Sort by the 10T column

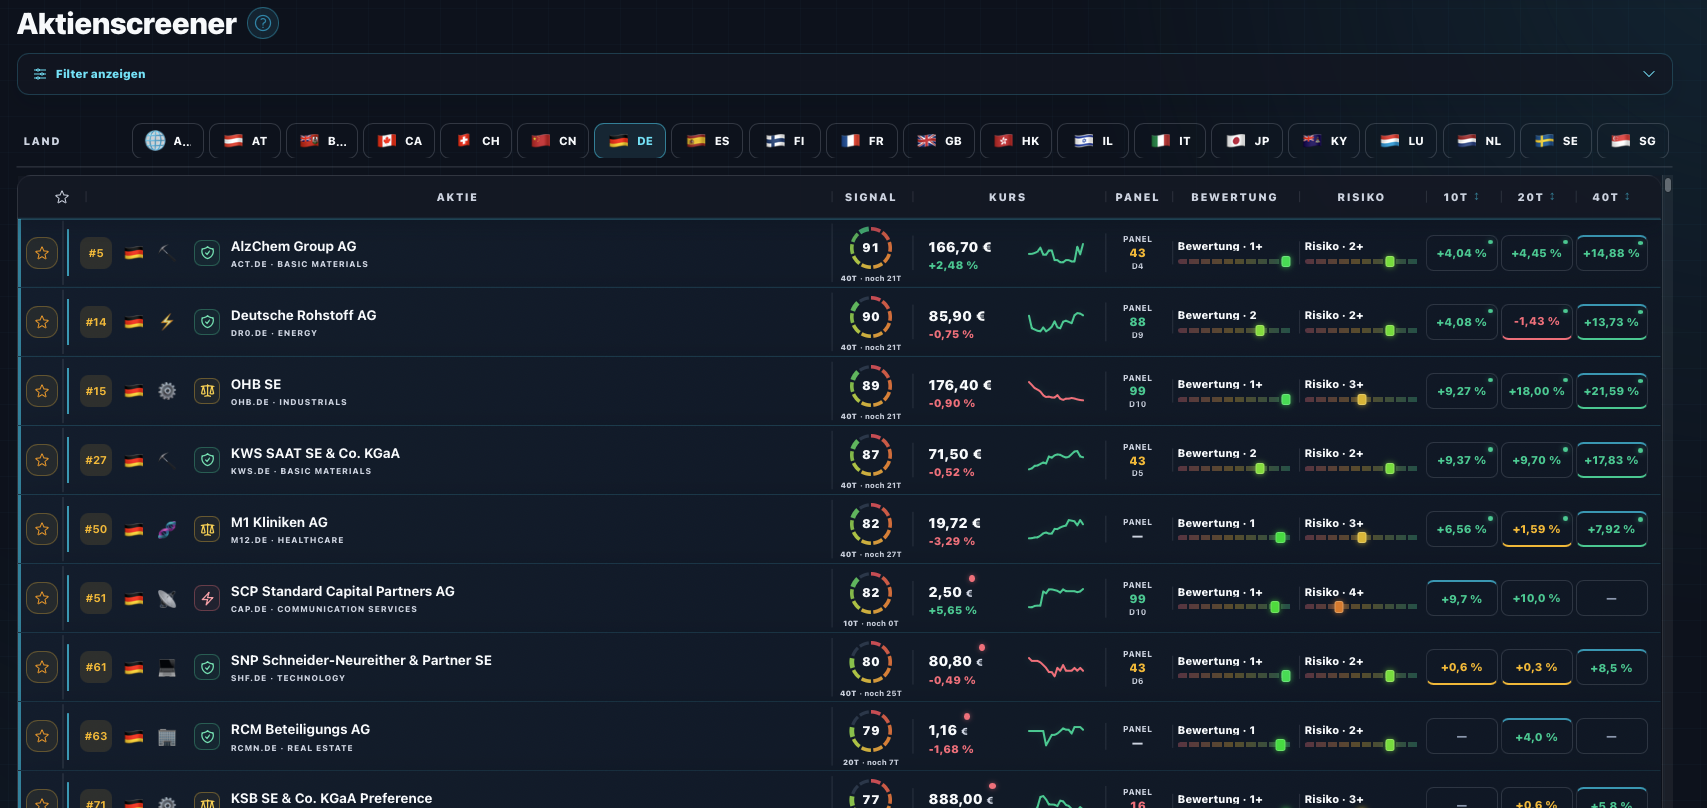[x=1461, y=197]
